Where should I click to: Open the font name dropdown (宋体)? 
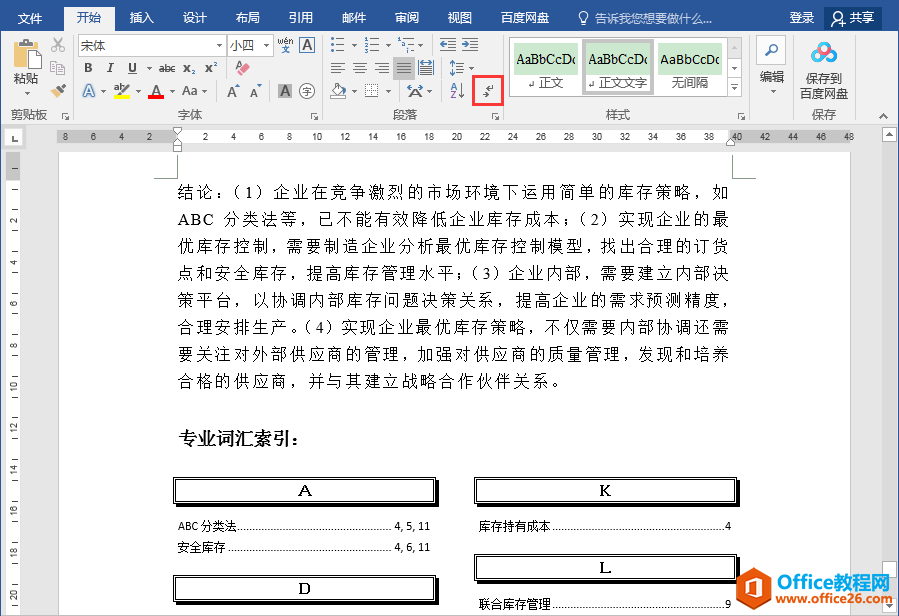[220, 45]
